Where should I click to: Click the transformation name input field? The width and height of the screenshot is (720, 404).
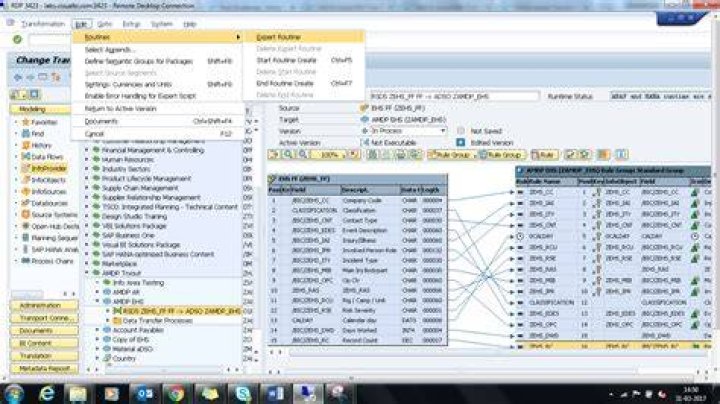[x=454, y=96]
